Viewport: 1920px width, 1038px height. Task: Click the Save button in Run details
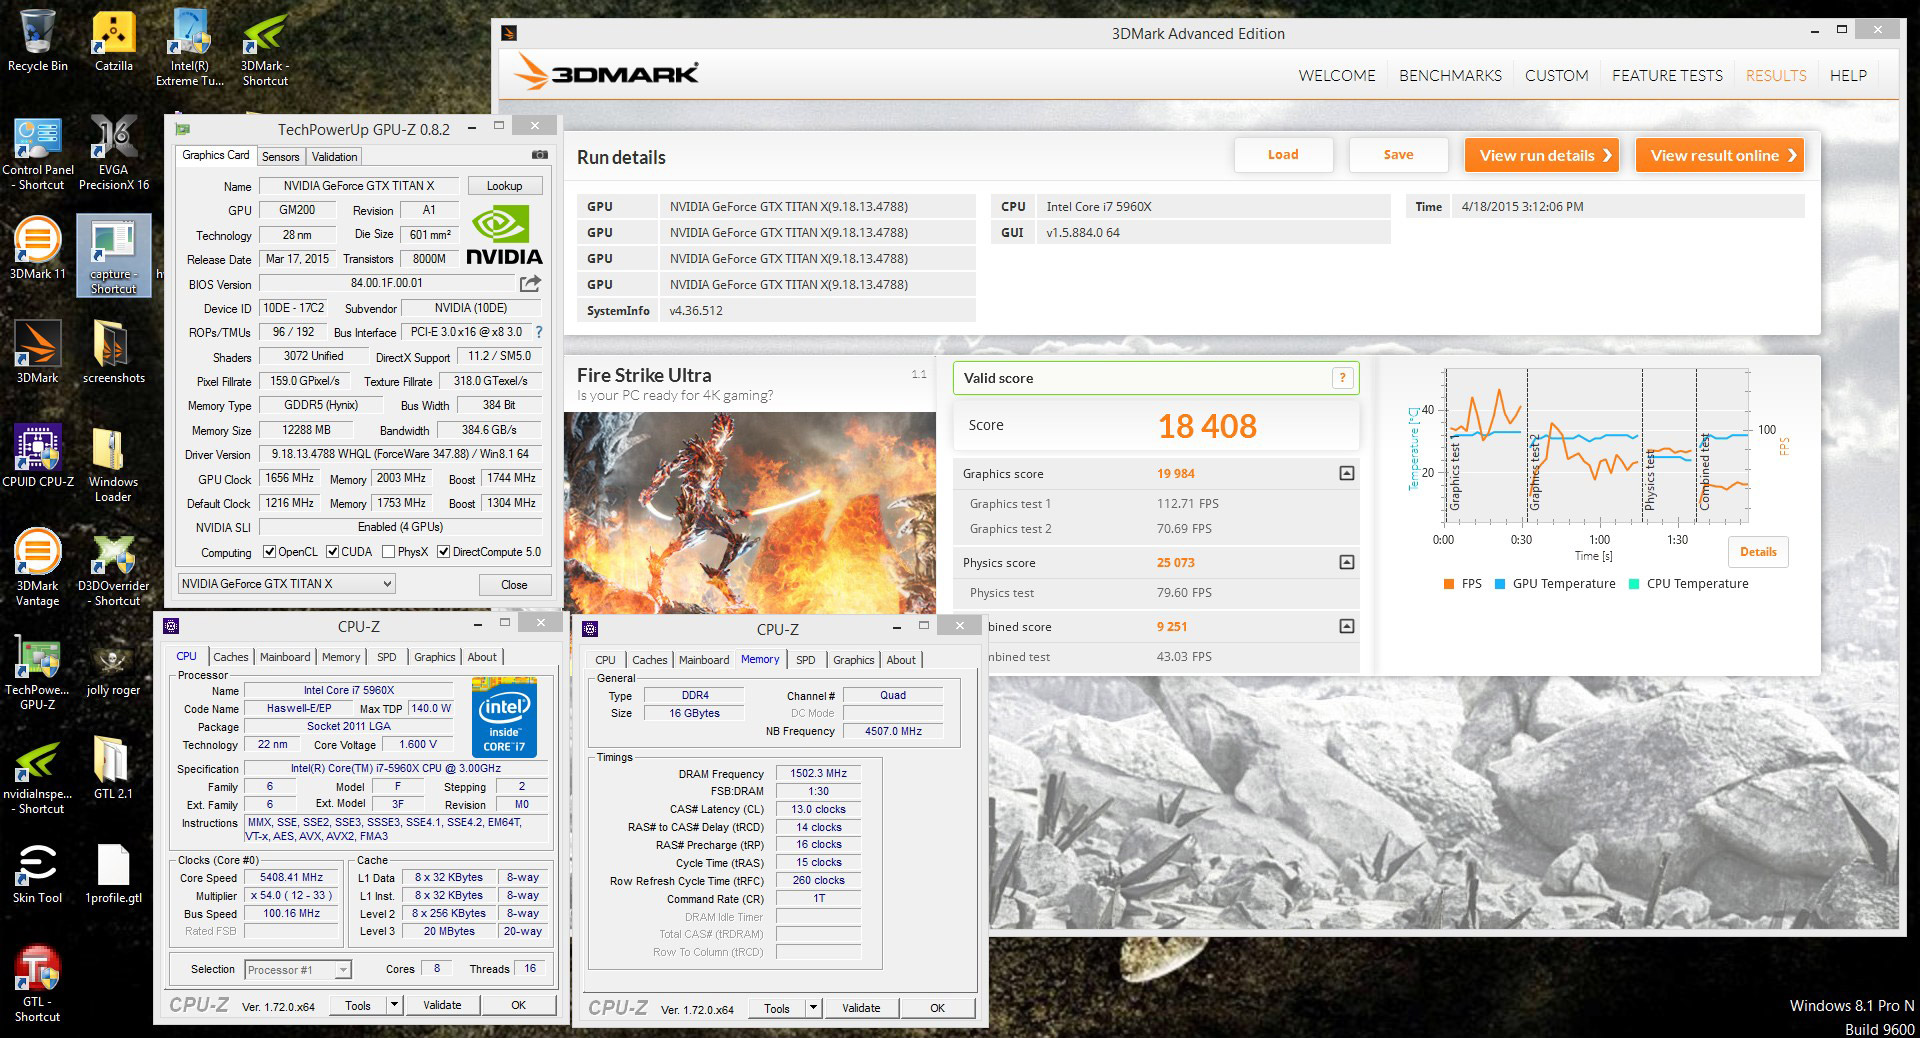pyautogui.click(x=1398, y=155)
